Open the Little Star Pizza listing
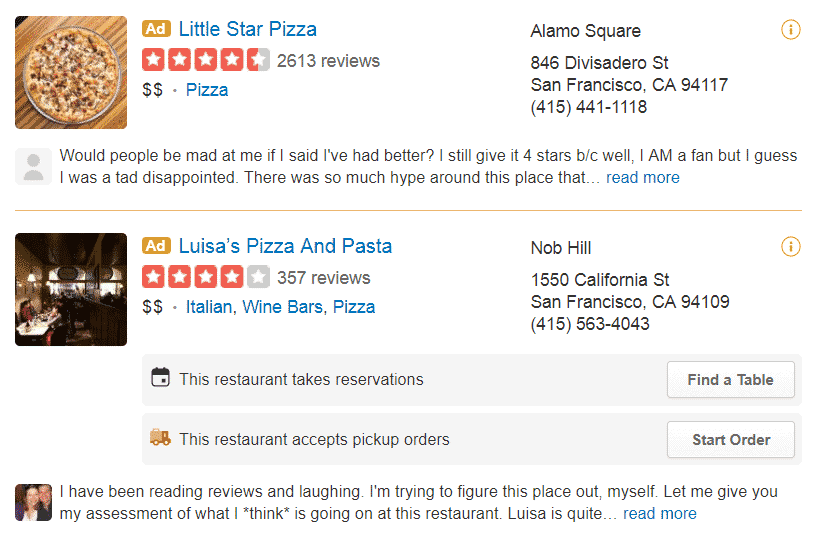Viewport: 825px width, 541px height. pyautogui.click(x=247, y=29)
